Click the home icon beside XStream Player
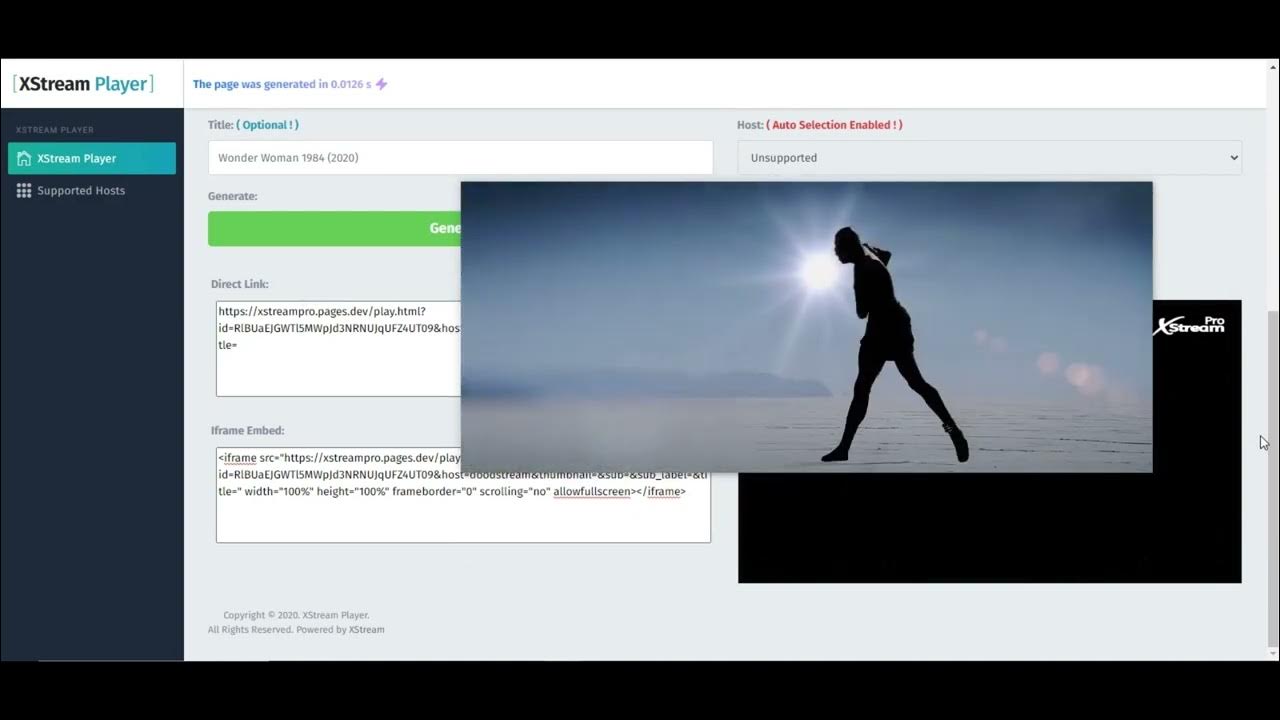 pyautogui.click(x=24, y=158)
